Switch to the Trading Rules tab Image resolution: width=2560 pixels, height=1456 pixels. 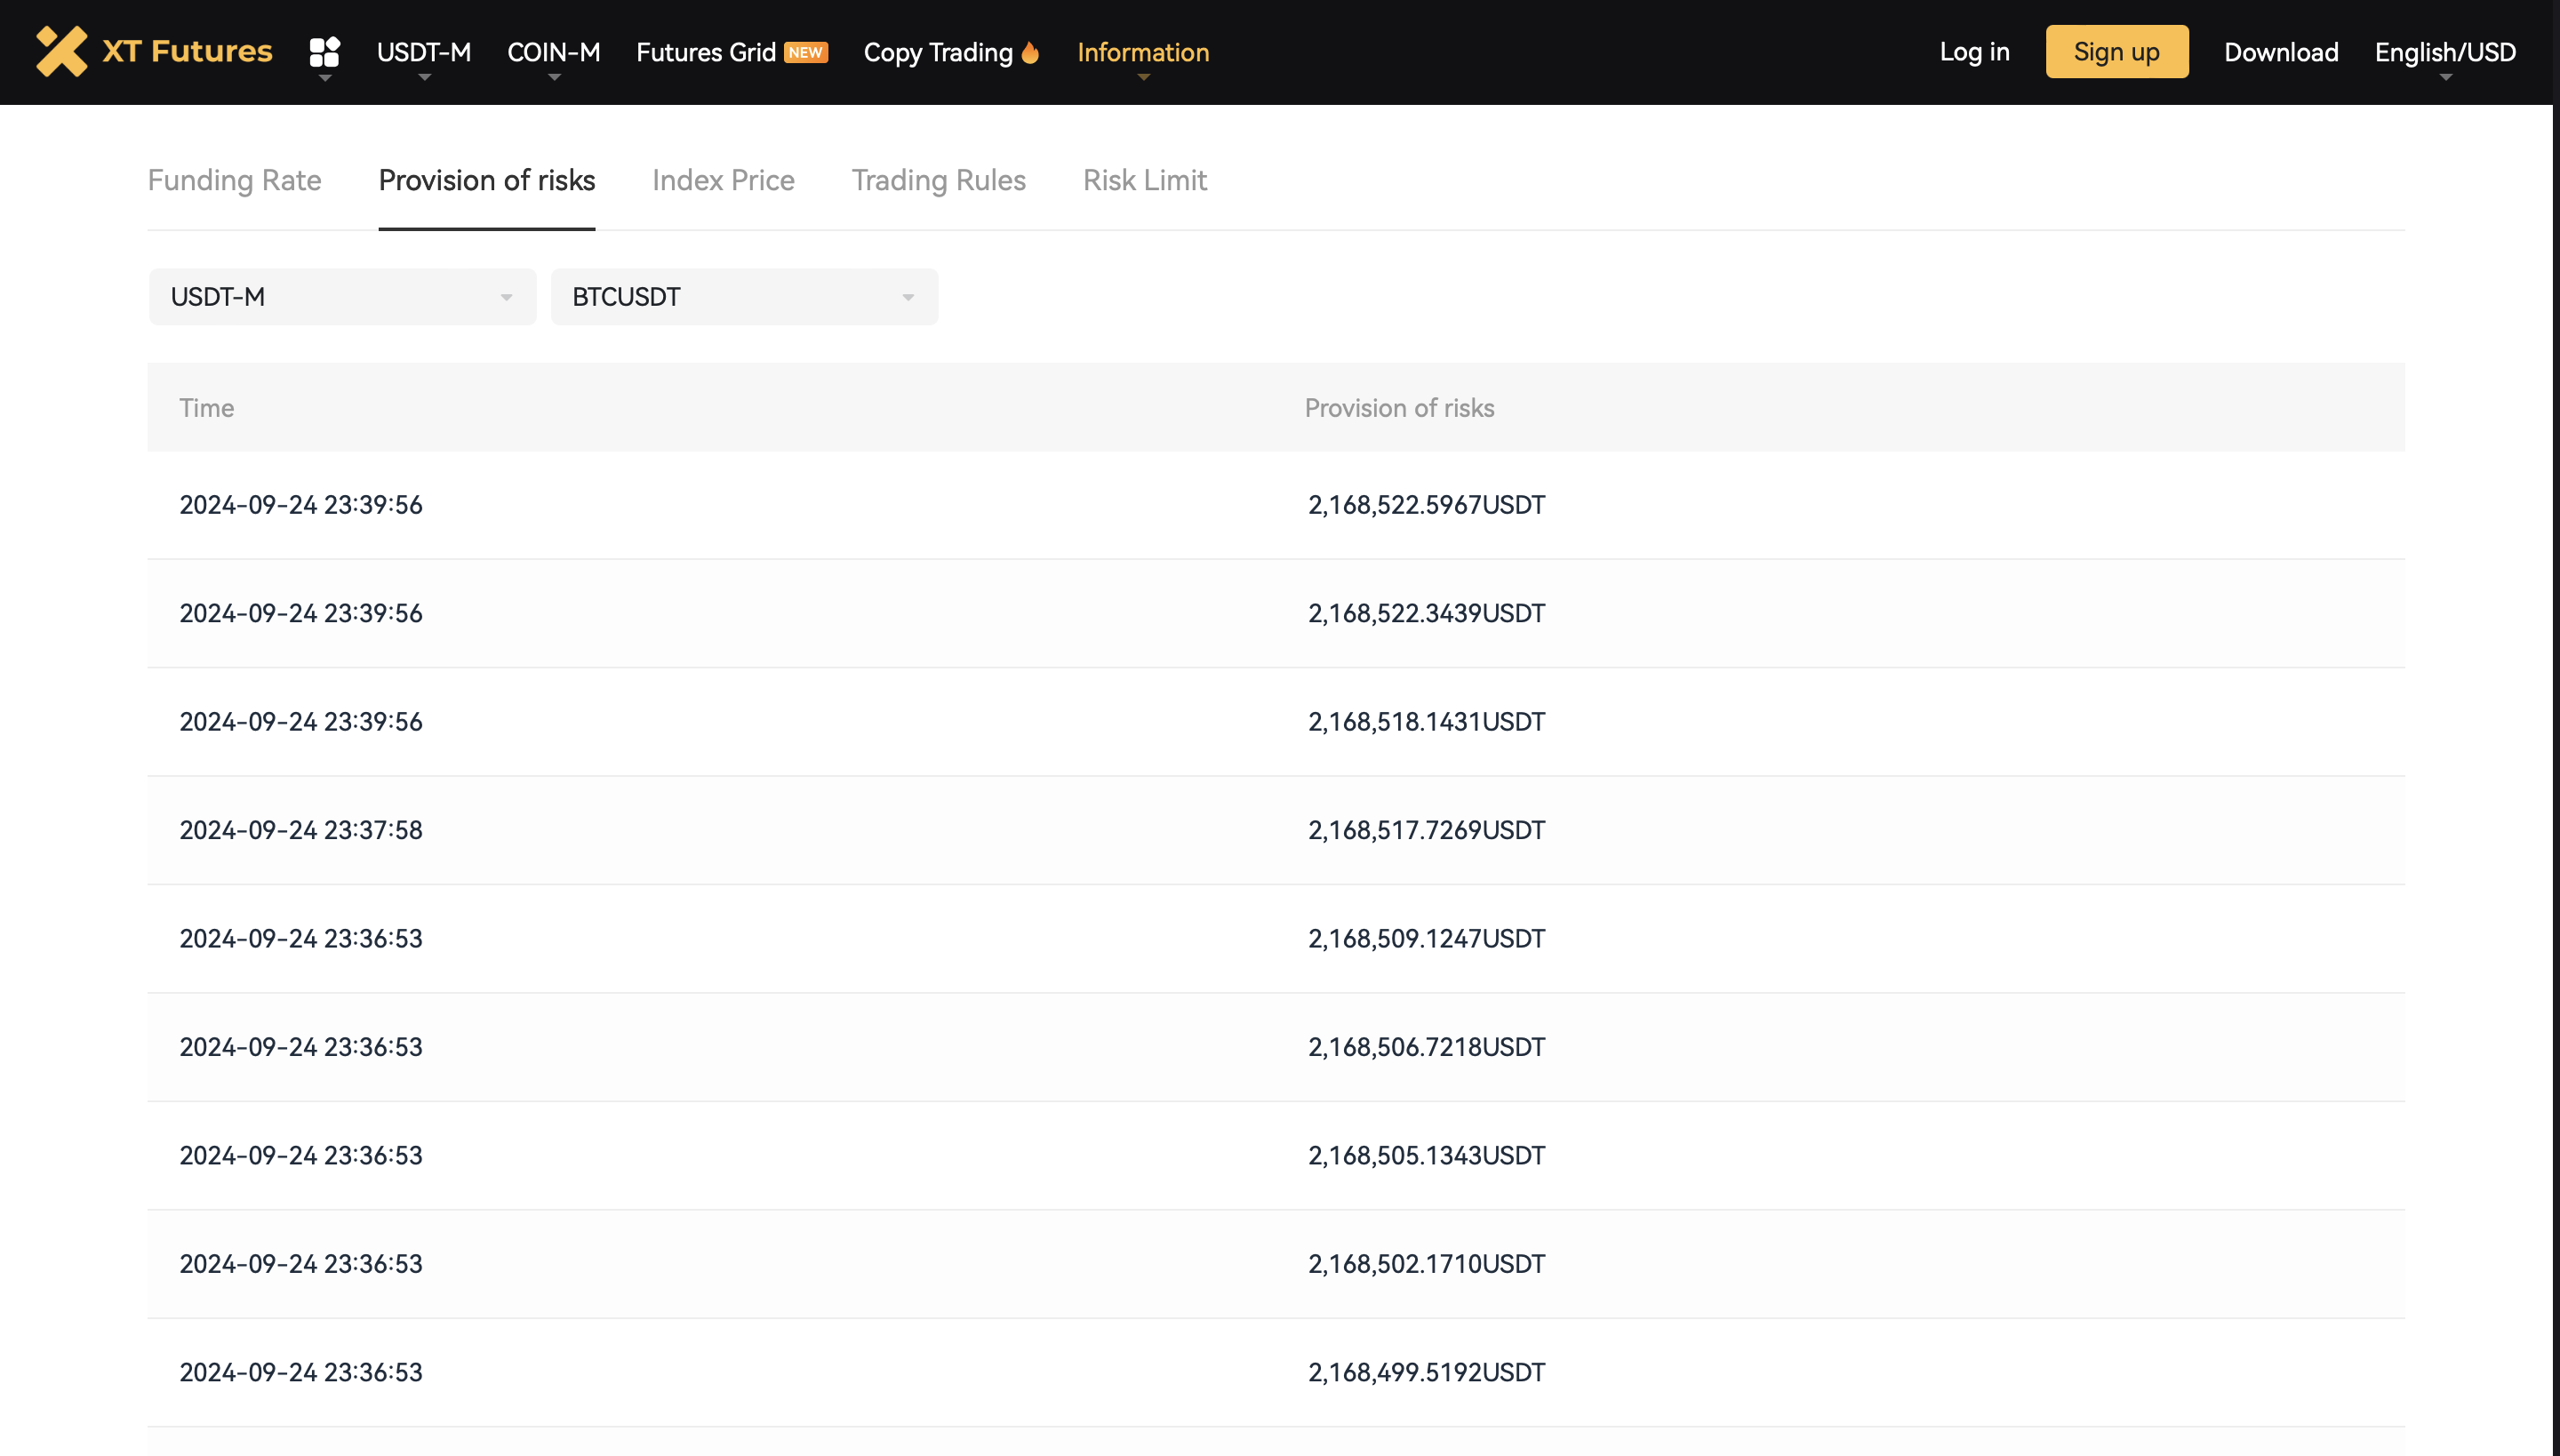click(938, 180)
